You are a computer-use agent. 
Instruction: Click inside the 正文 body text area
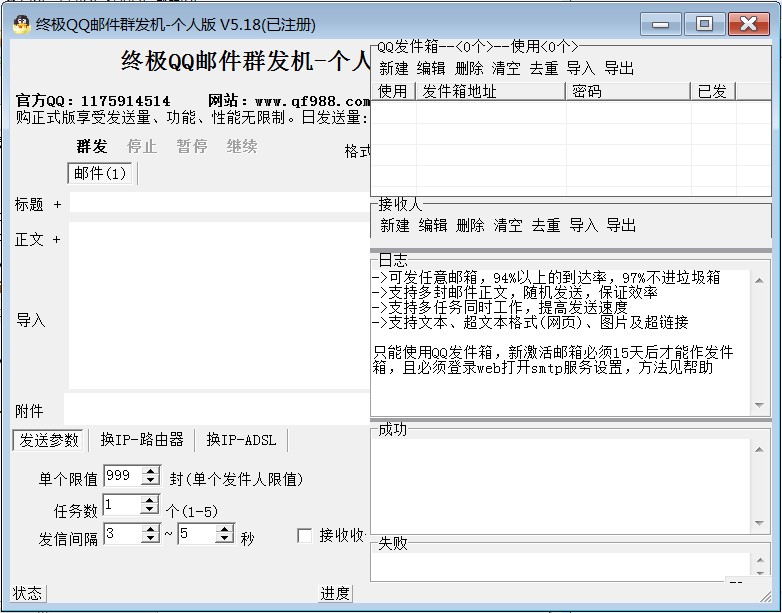[219, 305]
